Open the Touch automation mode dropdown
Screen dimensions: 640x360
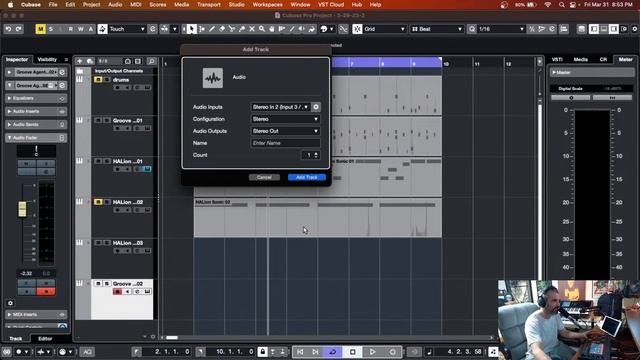click(127, 29)
